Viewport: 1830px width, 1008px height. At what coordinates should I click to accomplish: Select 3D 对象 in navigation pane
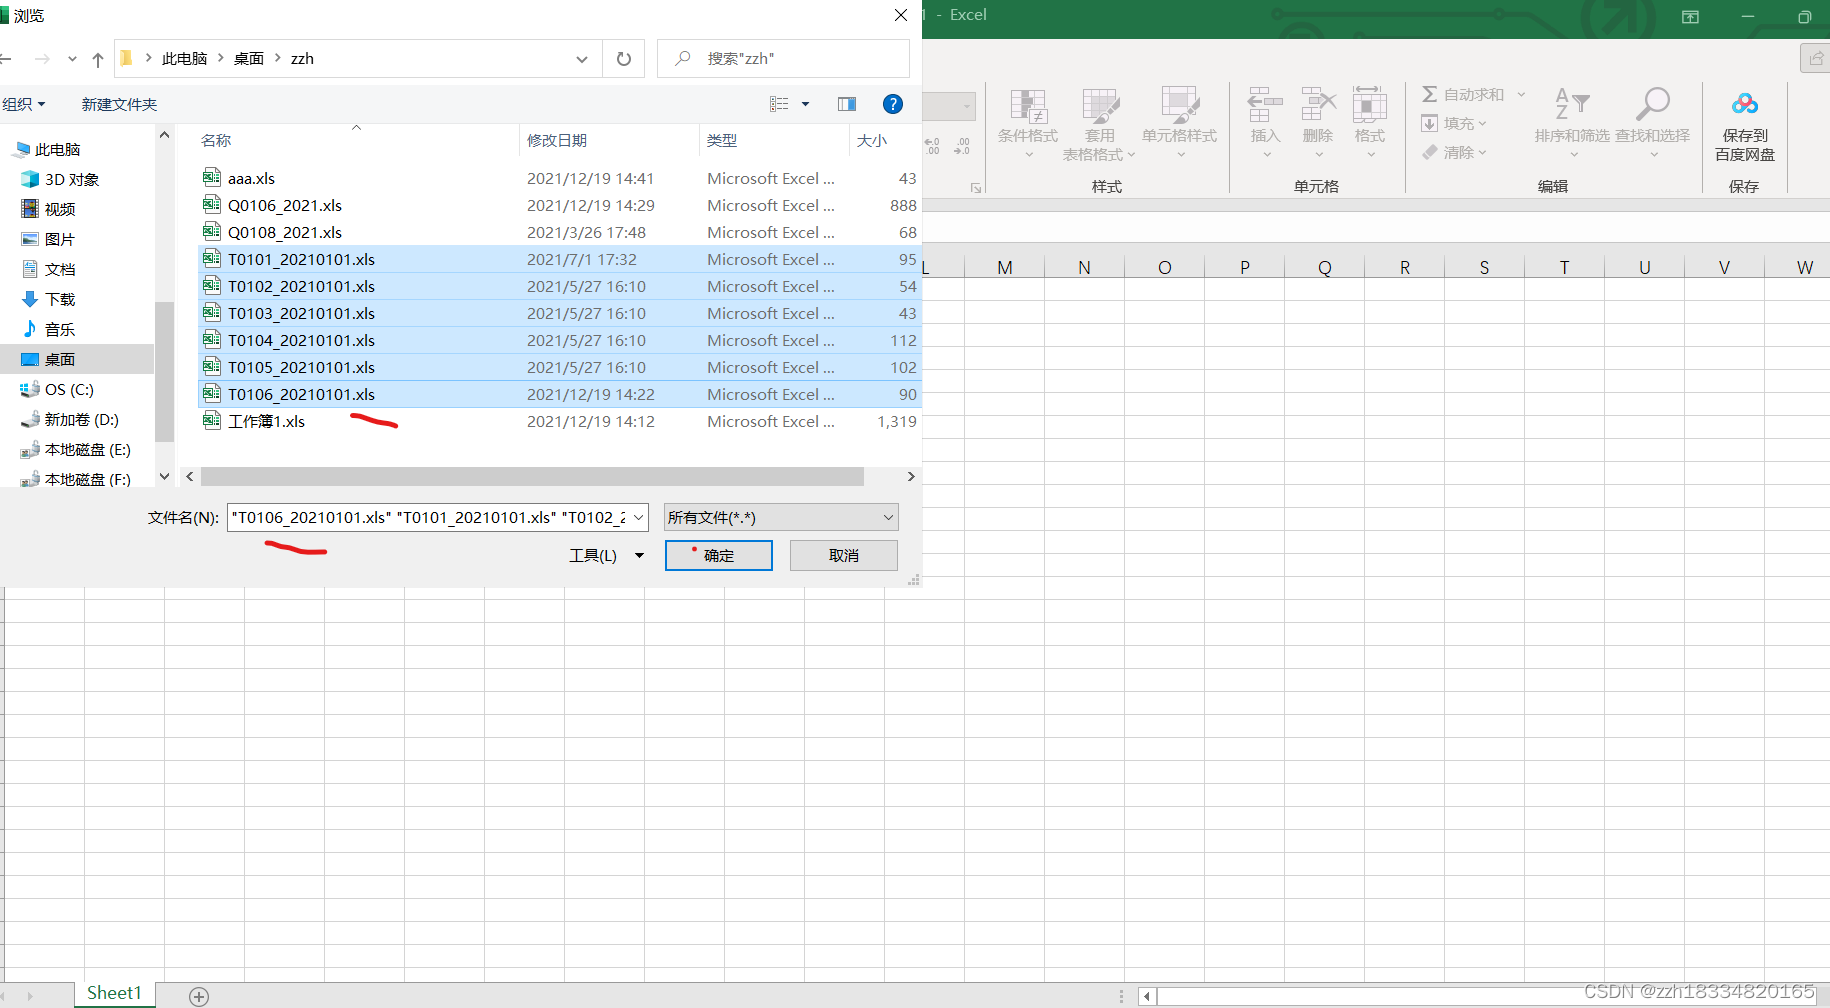coord(72,179)
